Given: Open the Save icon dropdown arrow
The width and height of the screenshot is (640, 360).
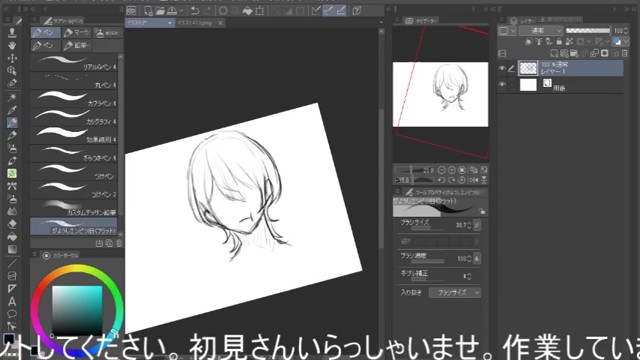Looking at the screenshot, I should [x=181, y=11].
